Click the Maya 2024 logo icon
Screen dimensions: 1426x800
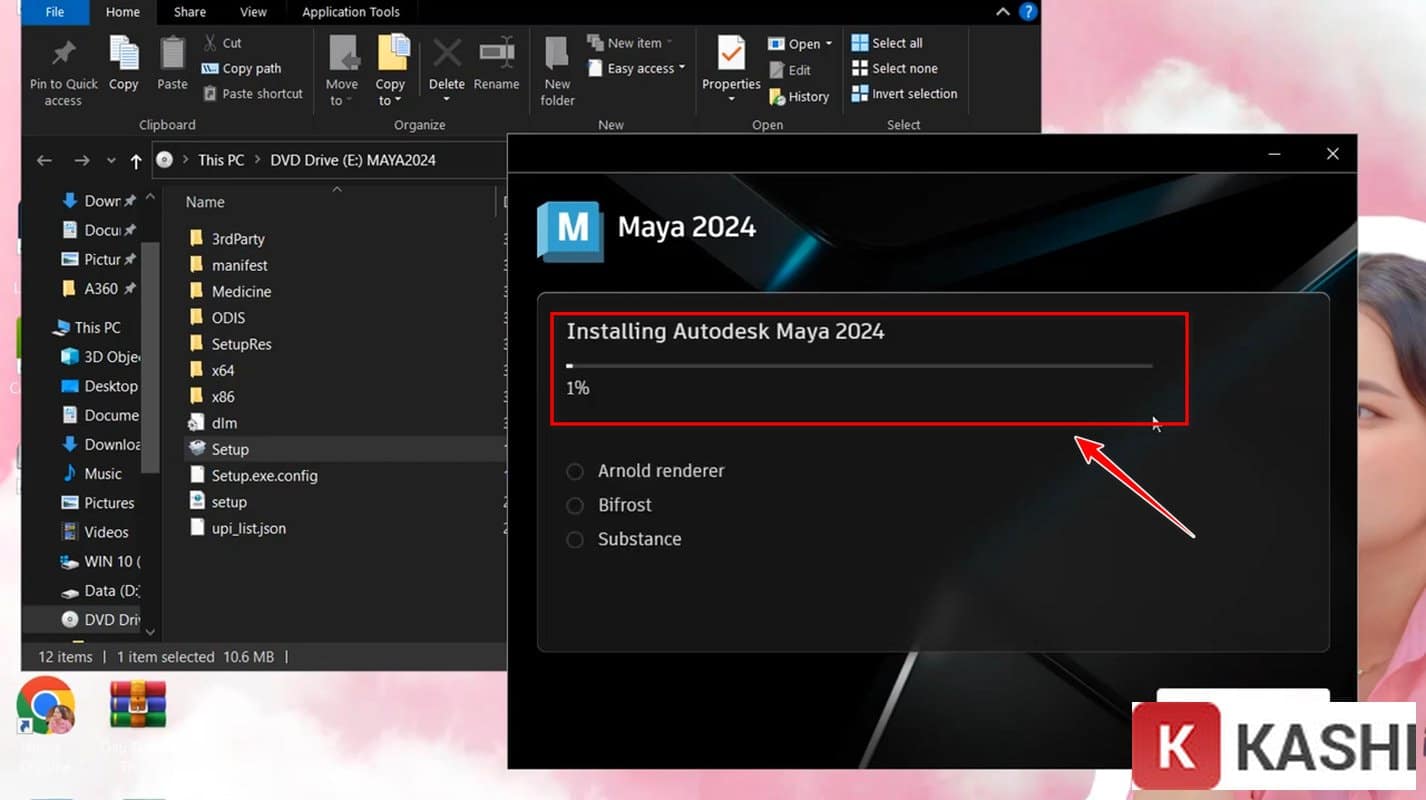click(570, 229)
